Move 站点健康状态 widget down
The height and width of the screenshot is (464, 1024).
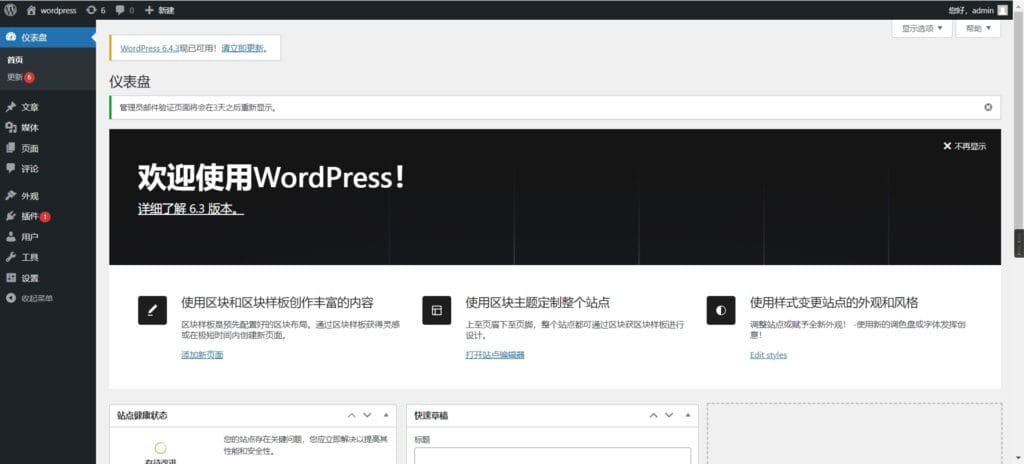pos(367,416)
